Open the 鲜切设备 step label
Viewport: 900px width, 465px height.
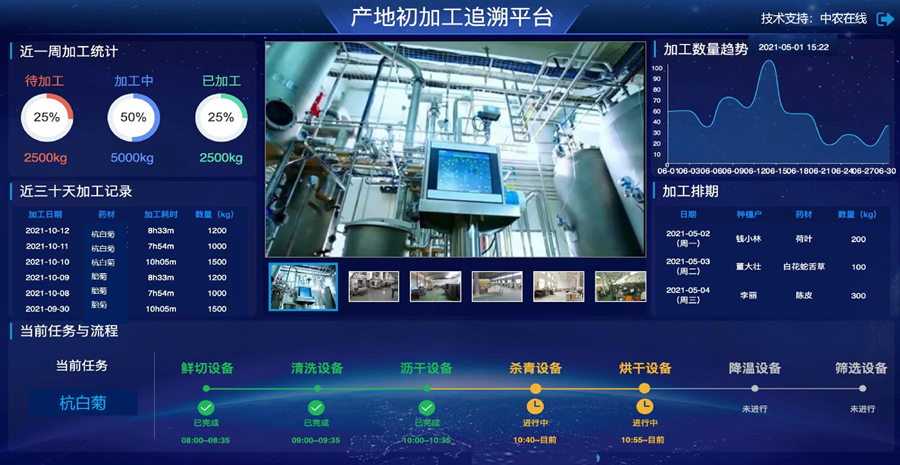click(x=207, y=368)
